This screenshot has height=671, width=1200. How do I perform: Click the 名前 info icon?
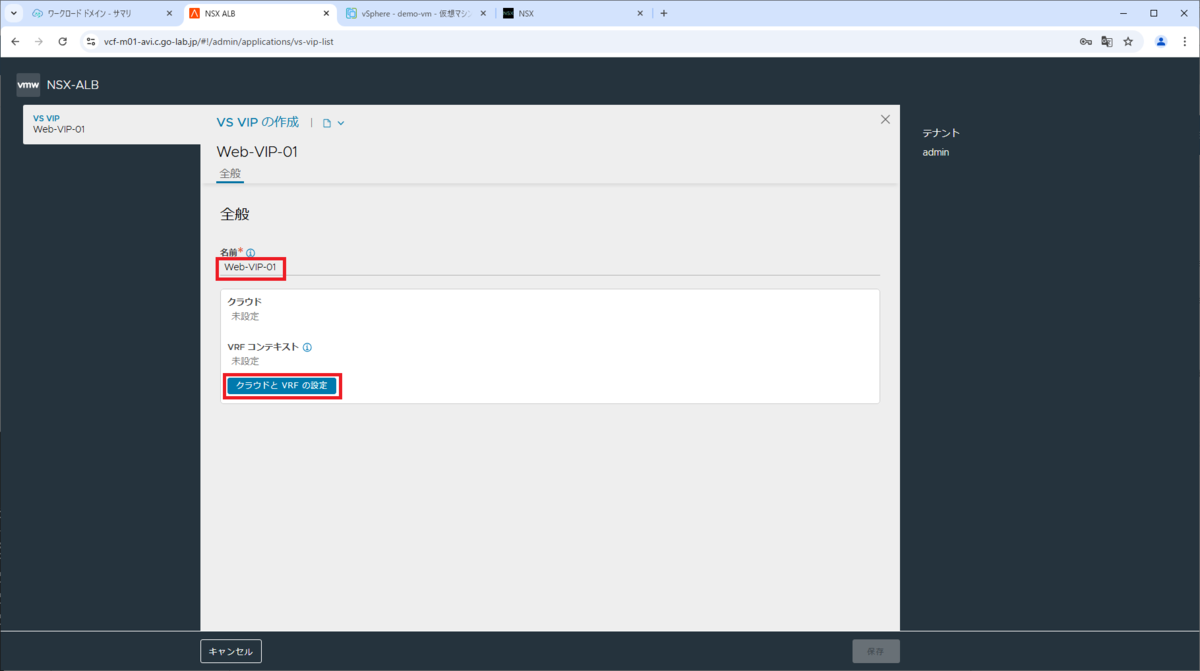(251, 253)
